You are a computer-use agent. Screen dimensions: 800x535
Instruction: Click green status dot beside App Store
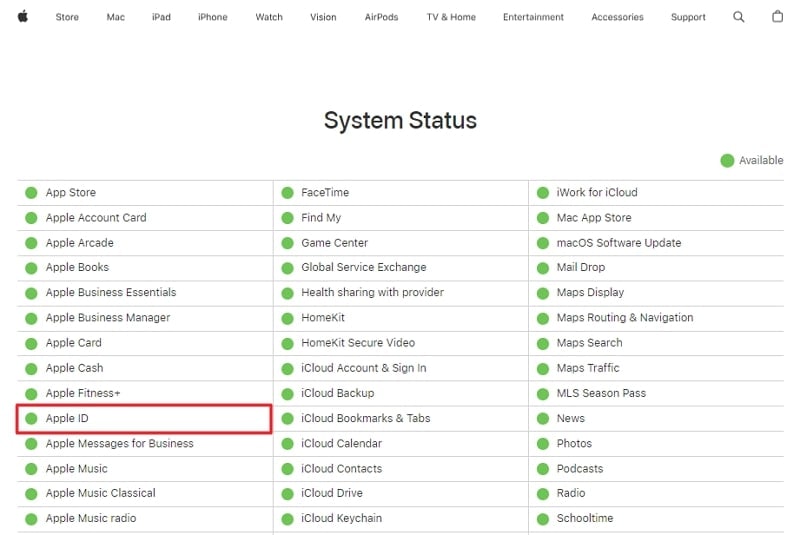(31, 193)
